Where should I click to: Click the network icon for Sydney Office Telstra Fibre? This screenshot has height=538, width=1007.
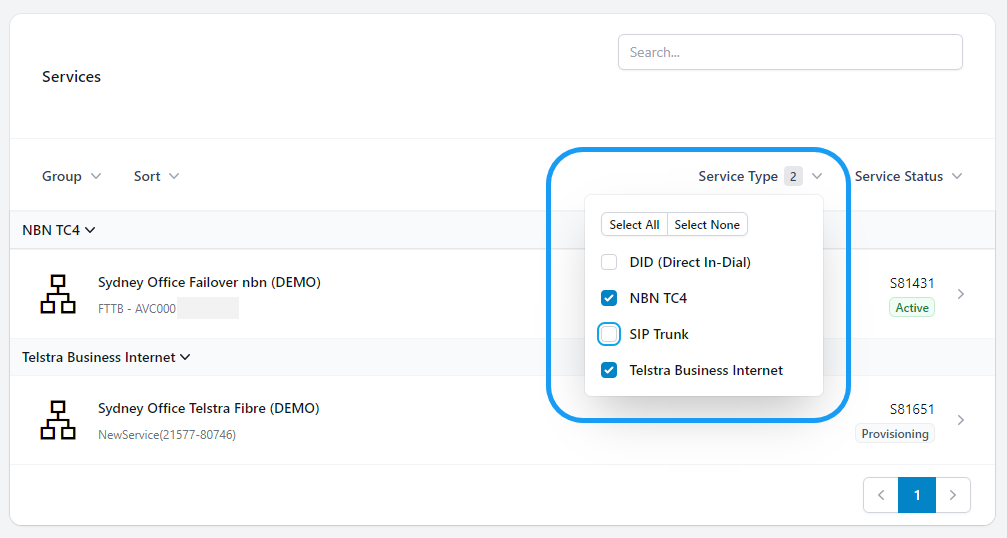pyautogui.click(x=58, y=420)
